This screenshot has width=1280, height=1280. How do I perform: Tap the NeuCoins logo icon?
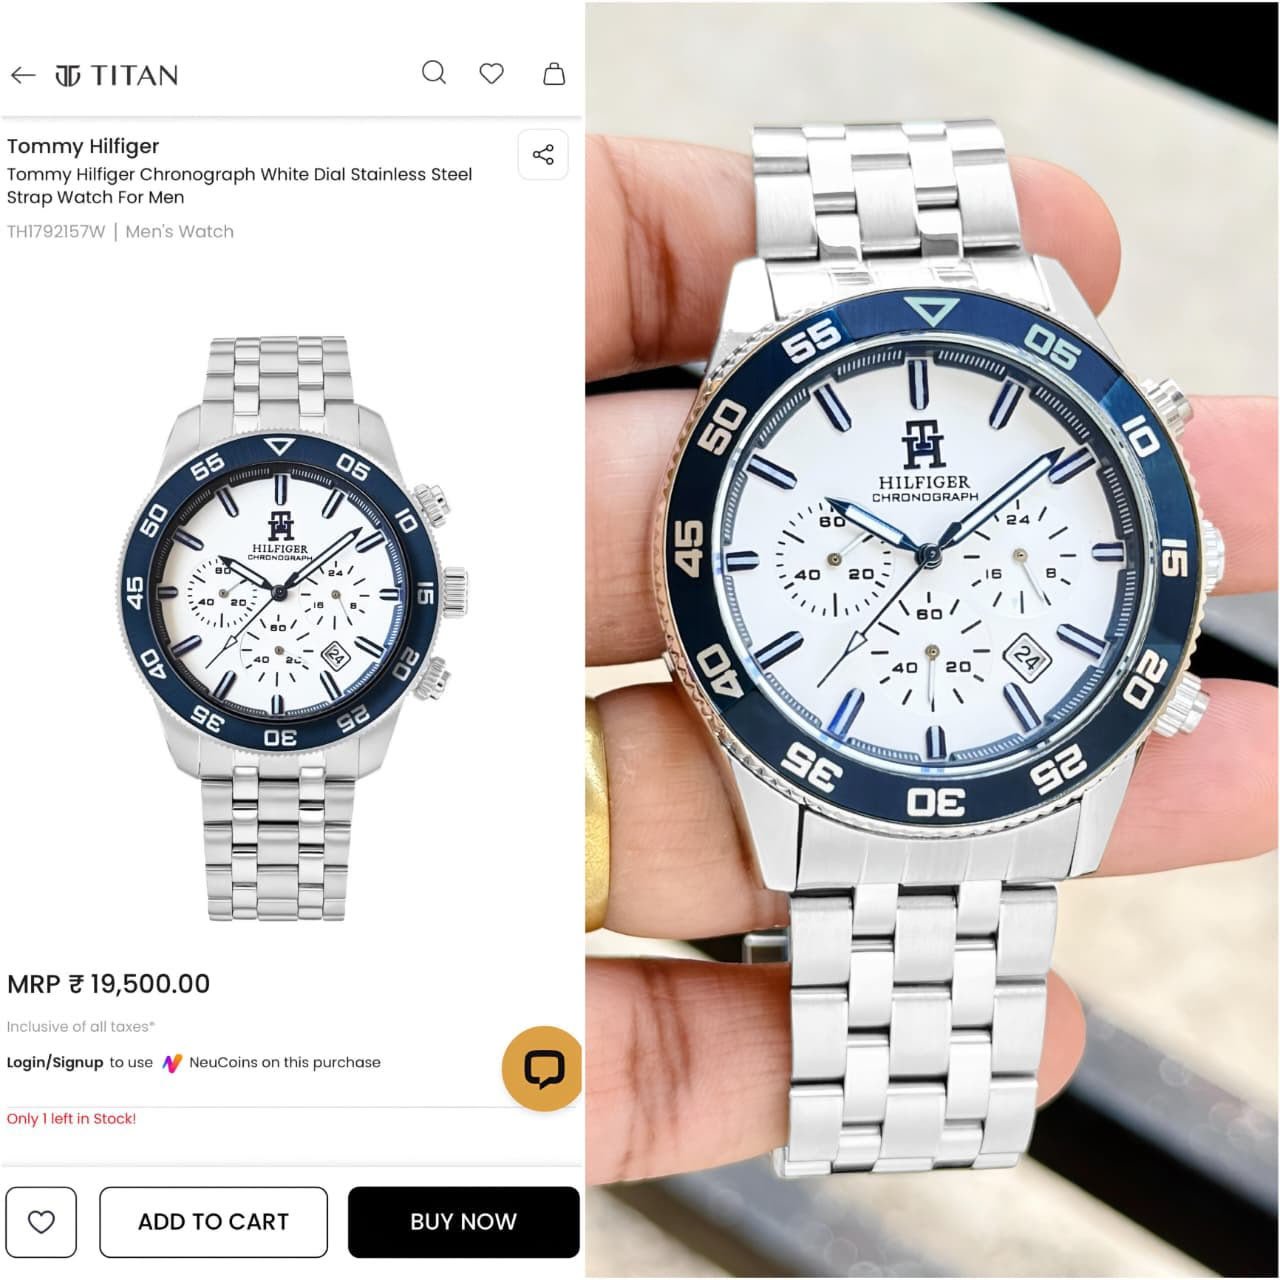point(172,1063)
